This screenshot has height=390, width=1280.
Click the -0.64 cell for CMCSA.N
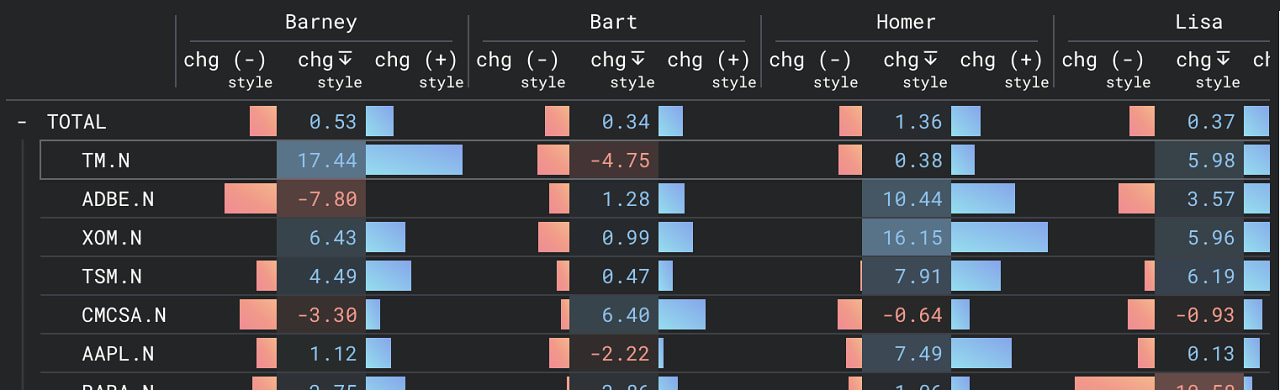coord(906,315)
